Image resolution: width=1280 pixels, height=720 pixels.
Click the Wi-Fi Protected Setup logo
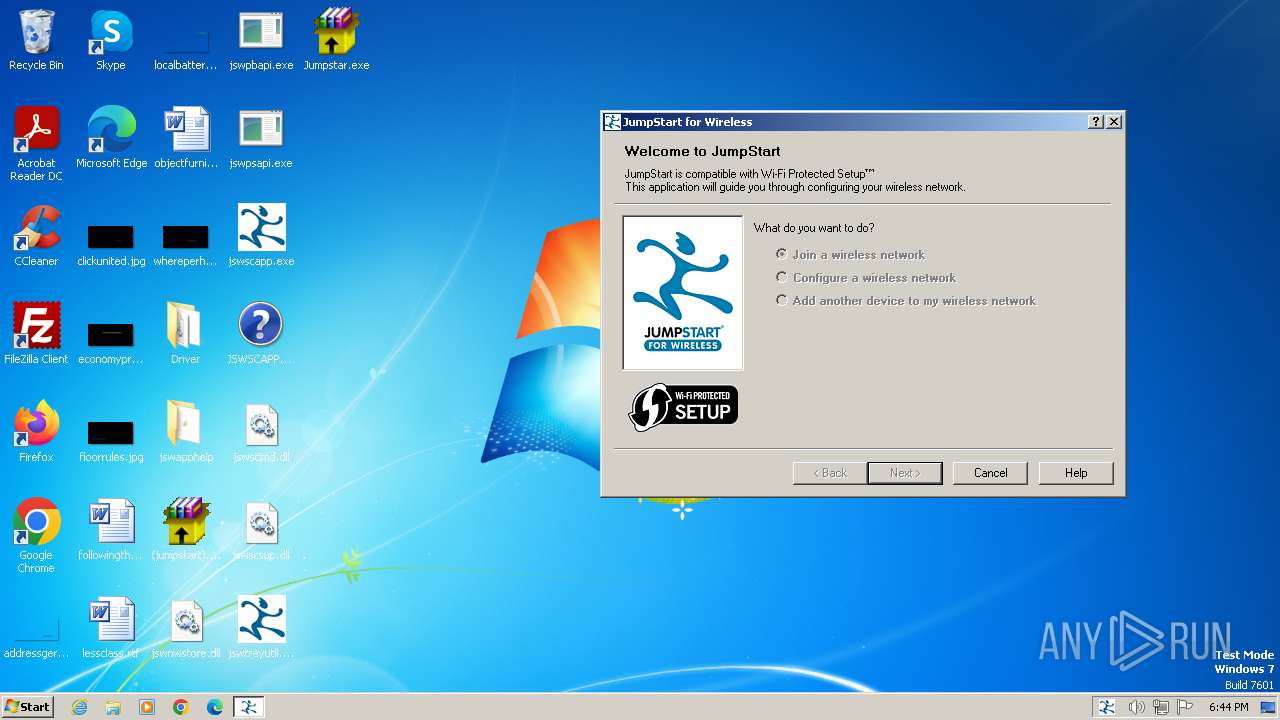click(x=684, y=407)
